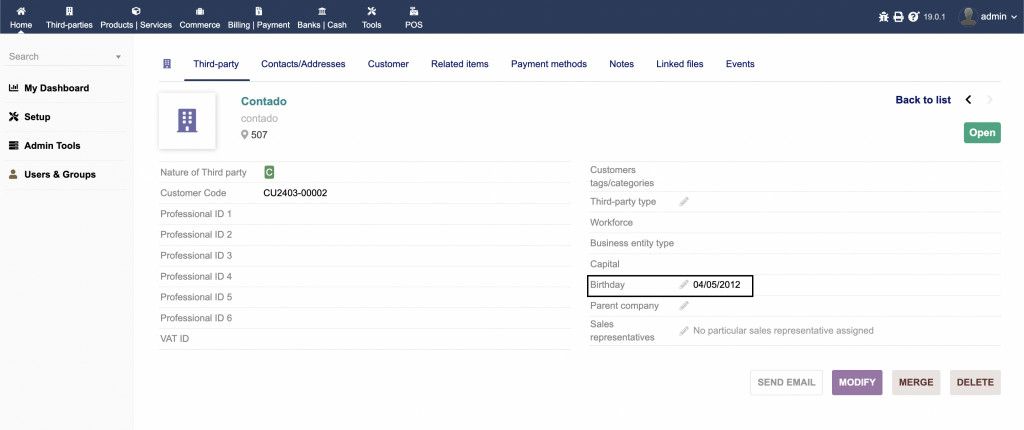This screenshot has width=1024, height=430.
Task: Click the print page icon
Action: (898, 17)
